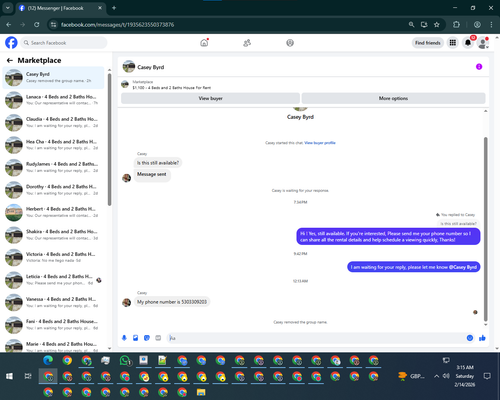500x400 pixels.
Task: Choose a sticker icon
Action: (147, 338)
